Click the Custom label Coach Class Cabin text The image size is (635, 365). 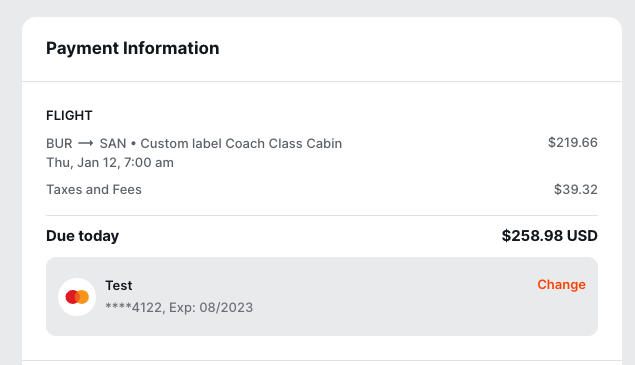(x=241, y=143)
